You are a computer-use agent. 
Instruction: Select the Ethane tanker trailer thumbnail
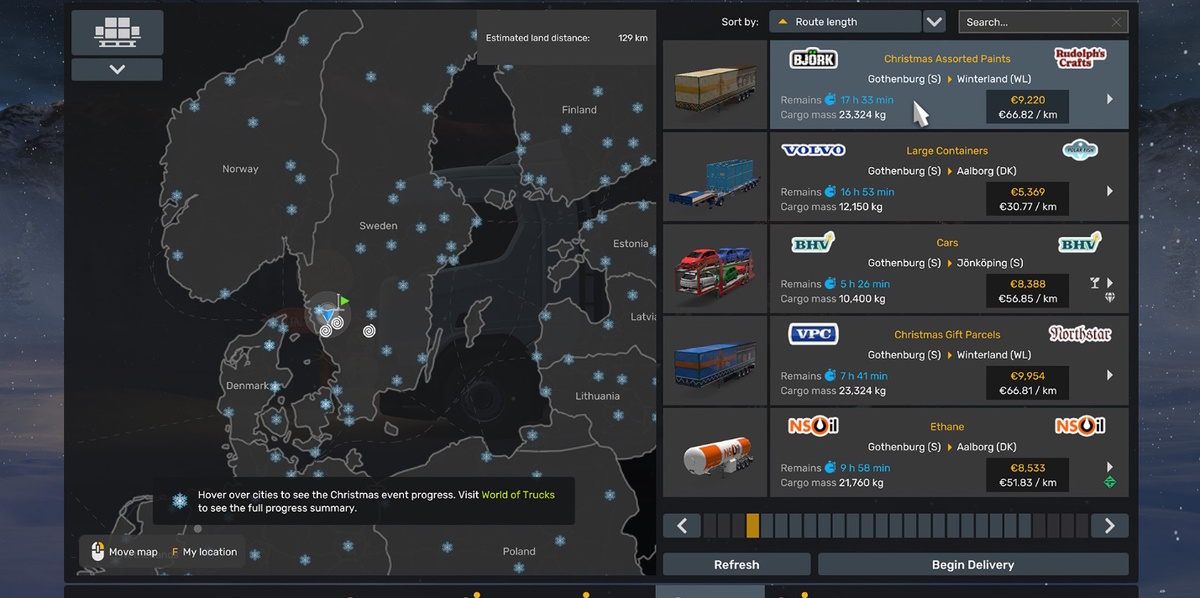(715, 453)
